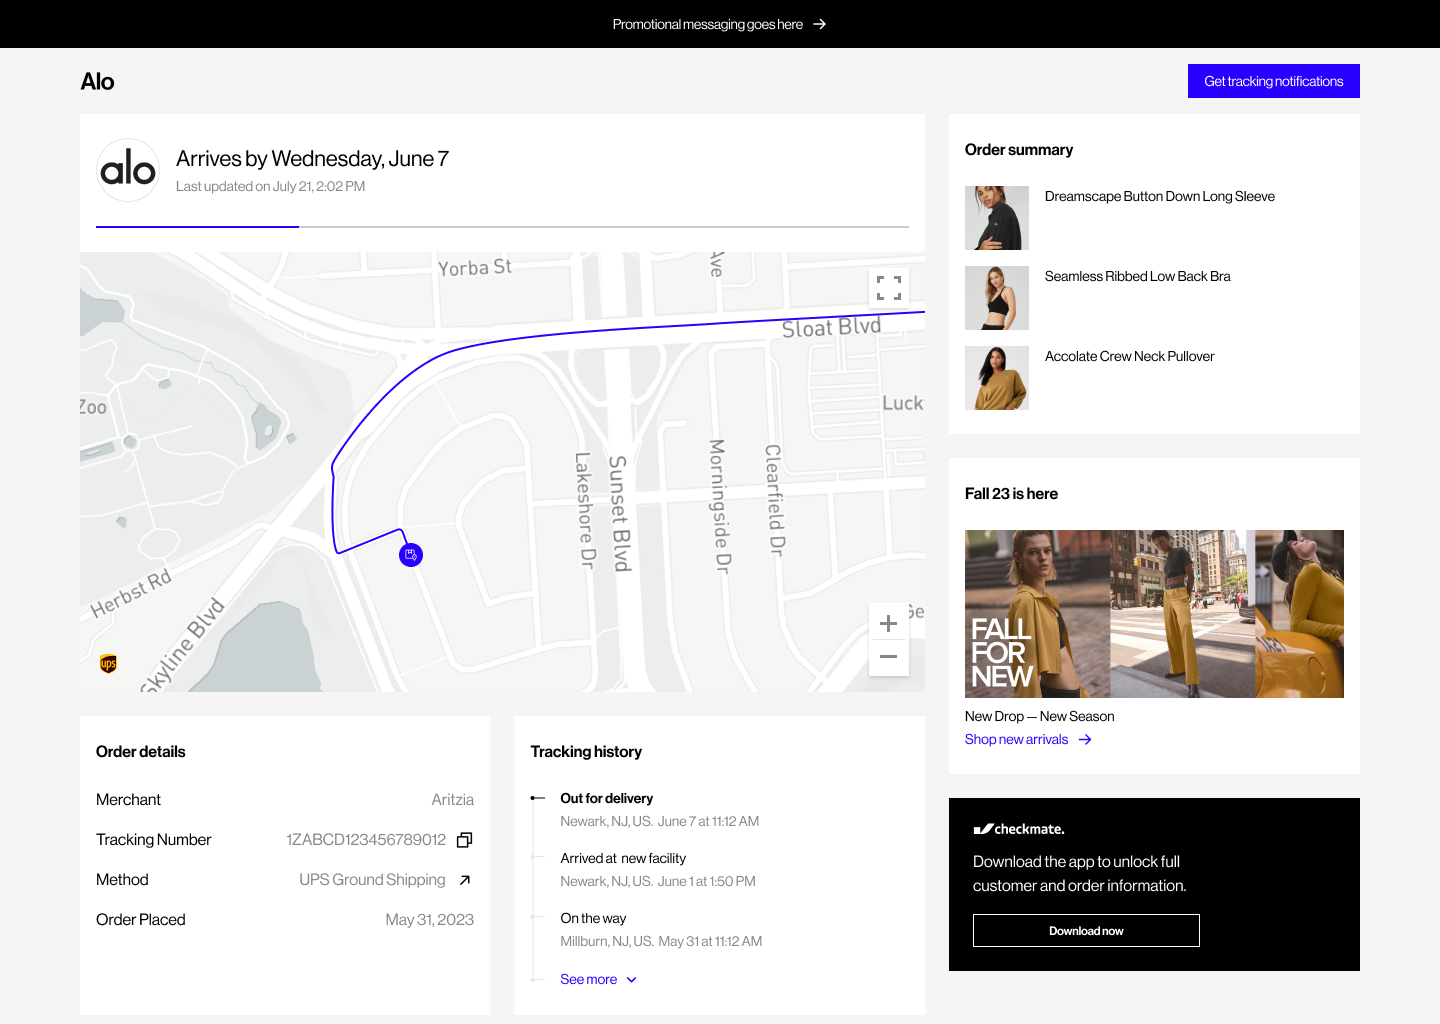
Task: Click the delivery progress bar
Action: (502, 227)
